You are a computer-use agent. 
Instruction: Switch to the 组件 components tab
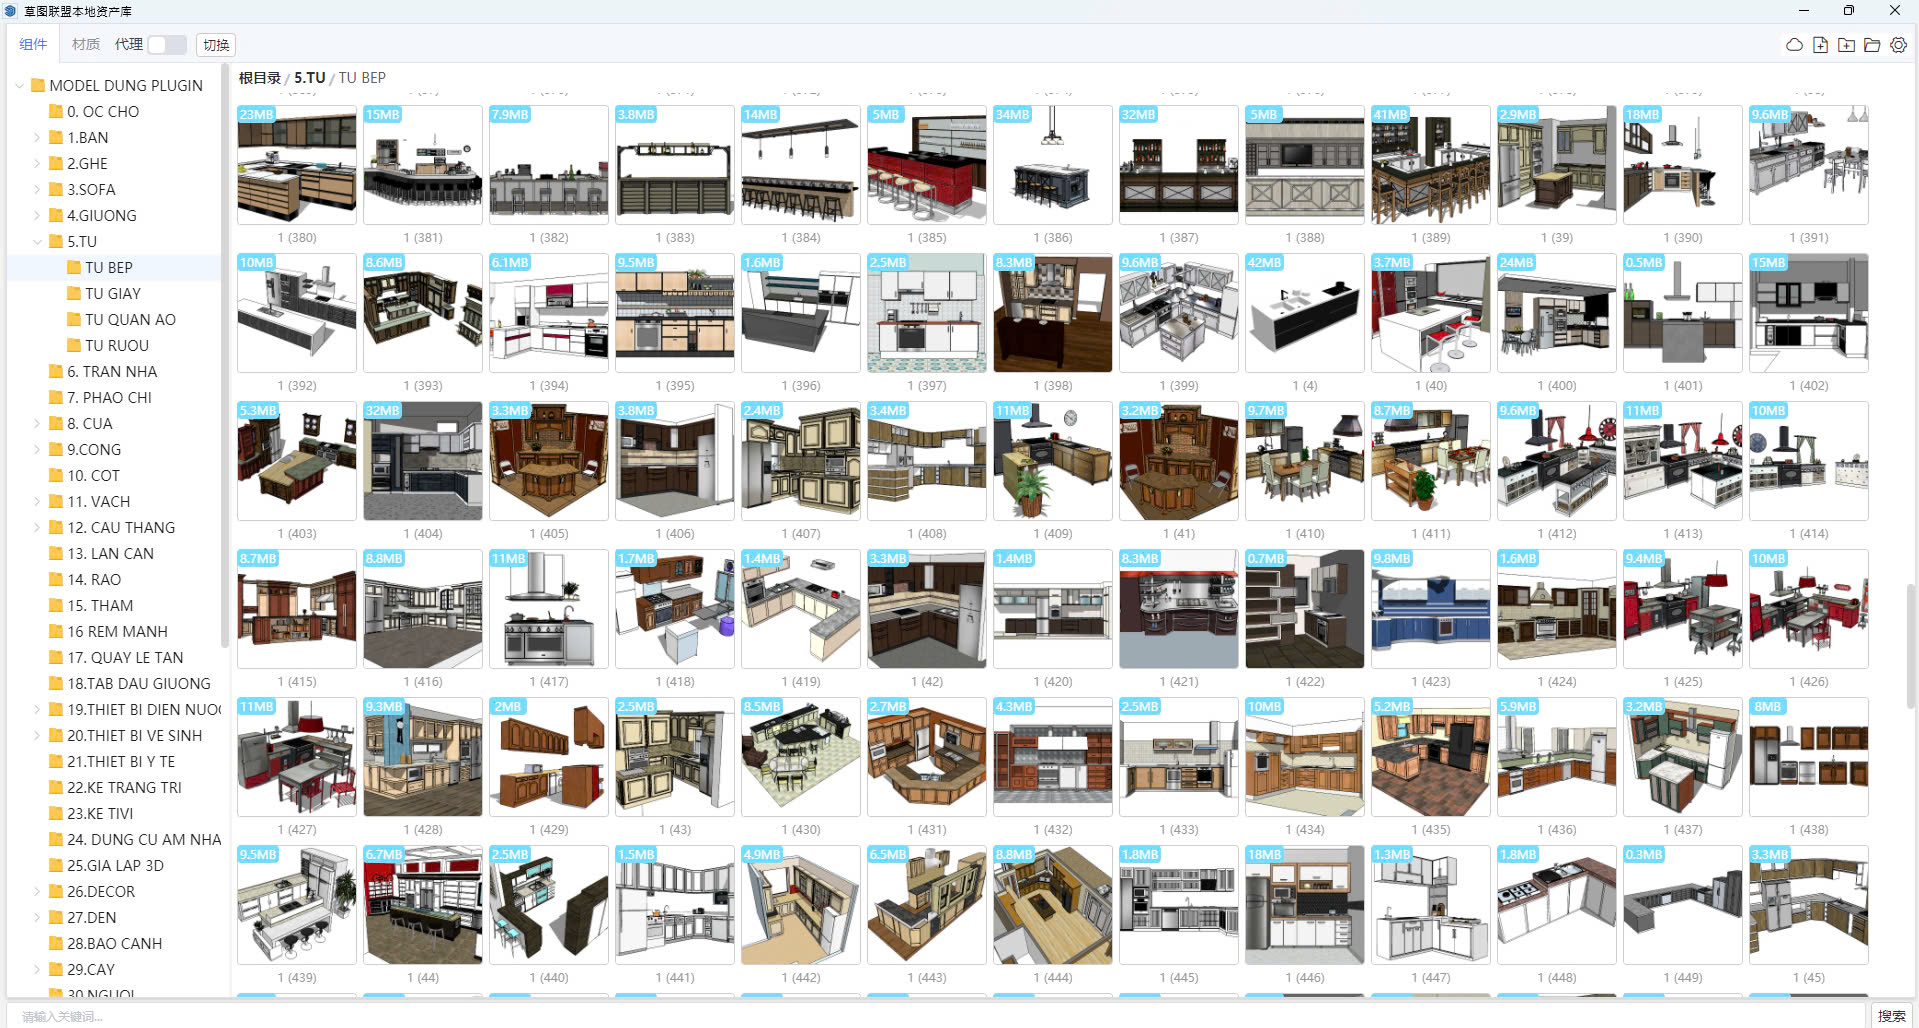tap(33, 45)
